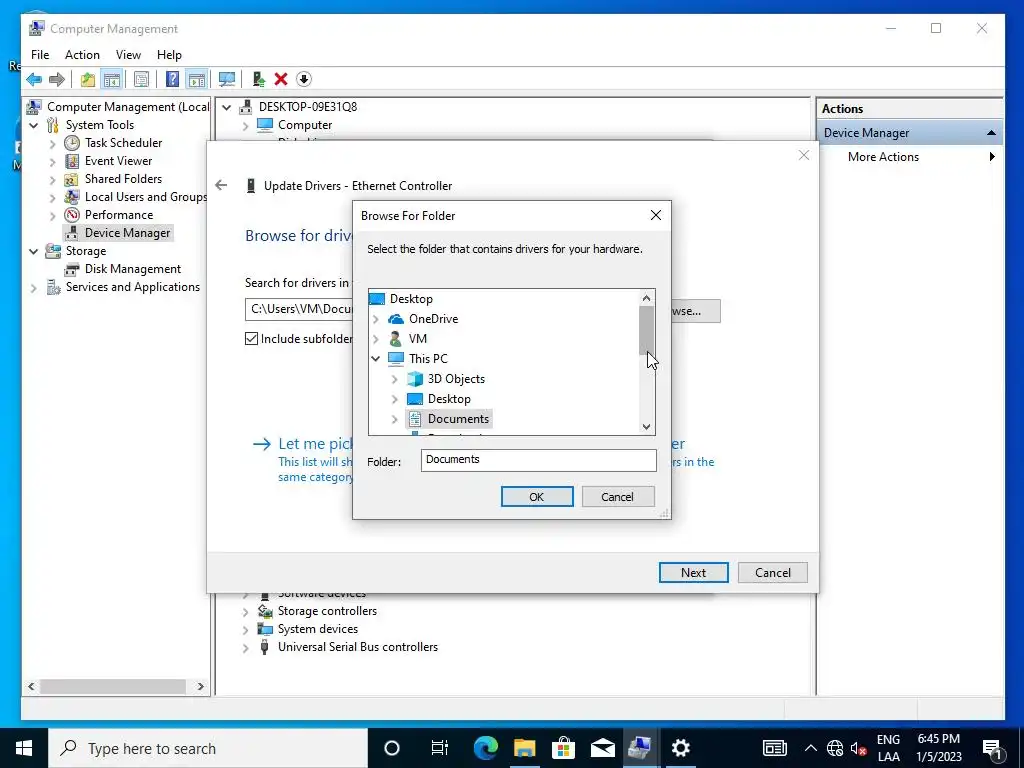Select Performance in console tree
The image size is (1024, 768).
point(119,215)
